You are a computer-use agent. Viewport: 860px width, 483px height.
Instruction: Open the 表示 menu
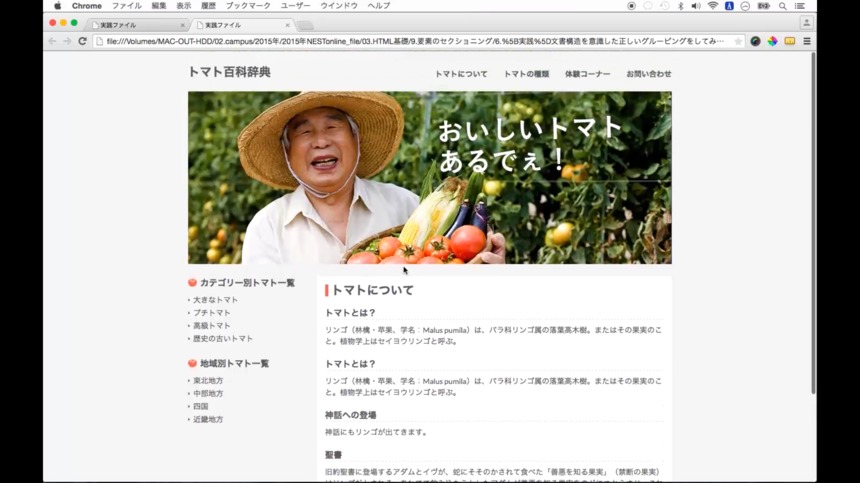[184, 6]
